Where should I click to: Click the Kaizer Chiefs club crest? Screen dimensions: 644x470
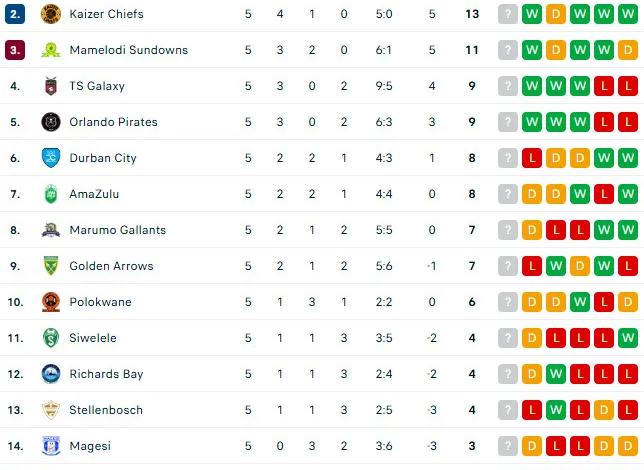(x=51, y=14)
